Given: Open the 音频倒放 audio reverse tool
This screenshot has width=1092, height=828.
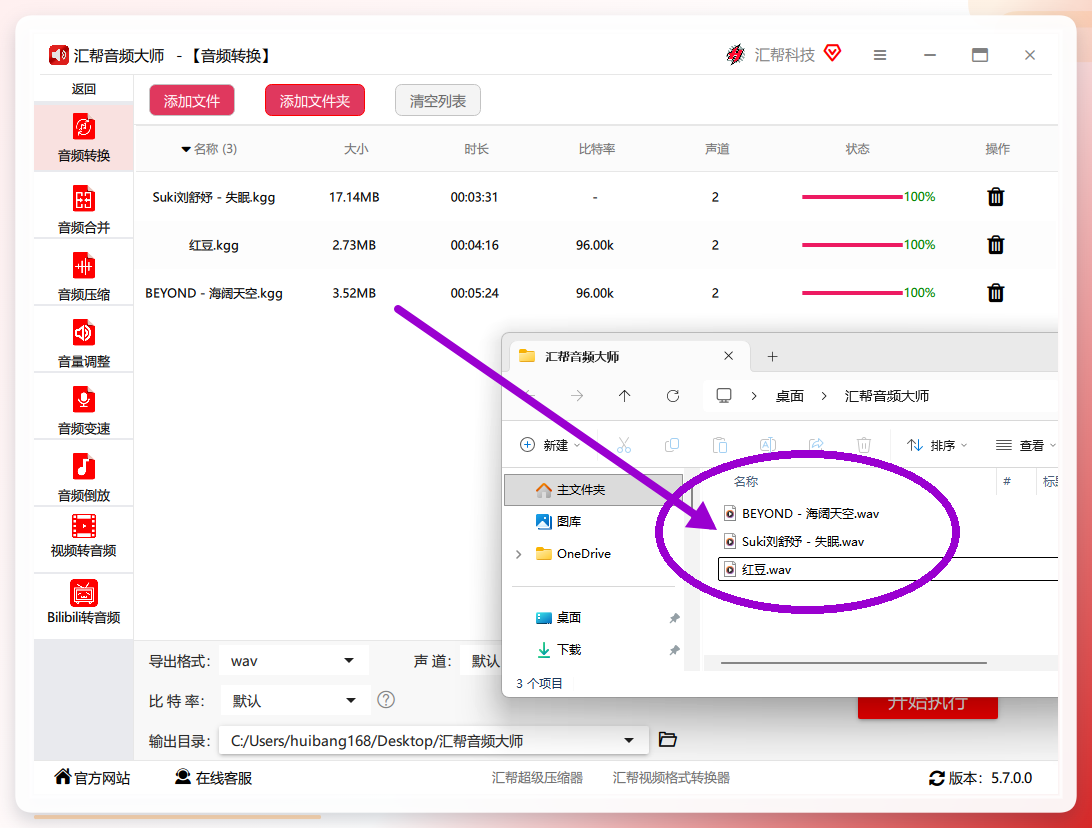Looking at the screenshot, I should (x=84, y=476).
